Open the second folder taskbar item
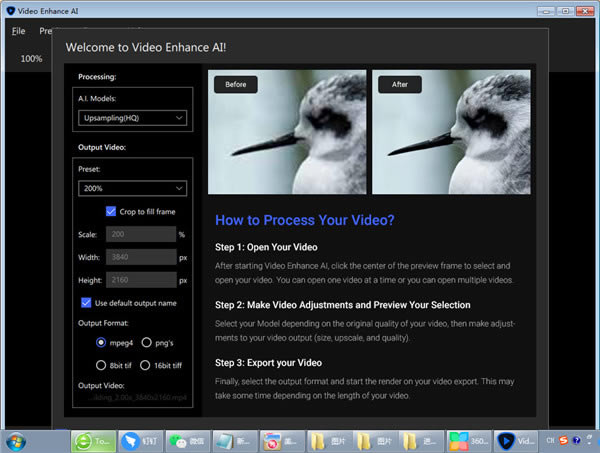Image resolution: width=600 pixels, height=453 pixels. (x=375, y=442)
